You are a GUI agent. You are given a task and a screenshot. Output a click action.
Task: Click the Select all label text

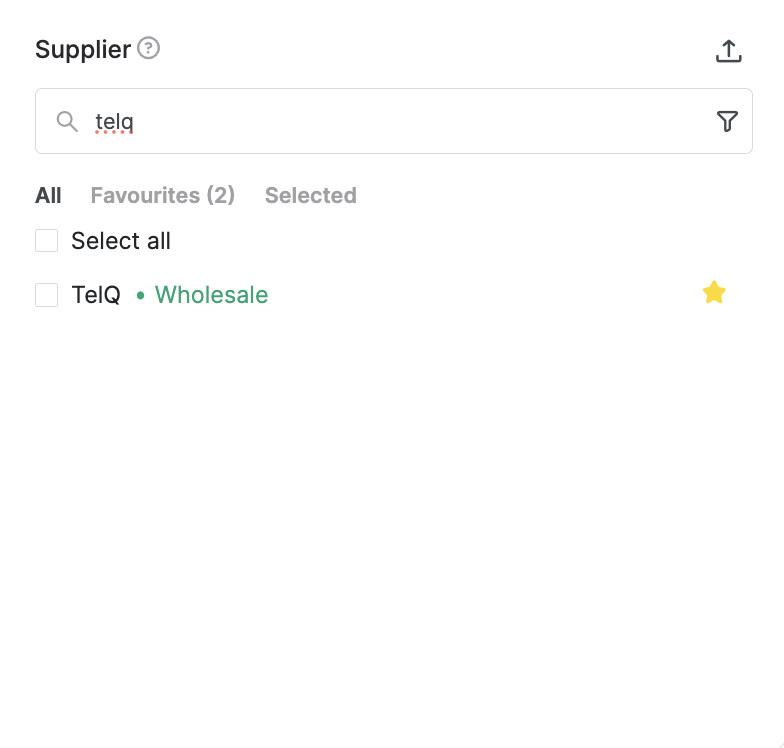click(120, 240)
